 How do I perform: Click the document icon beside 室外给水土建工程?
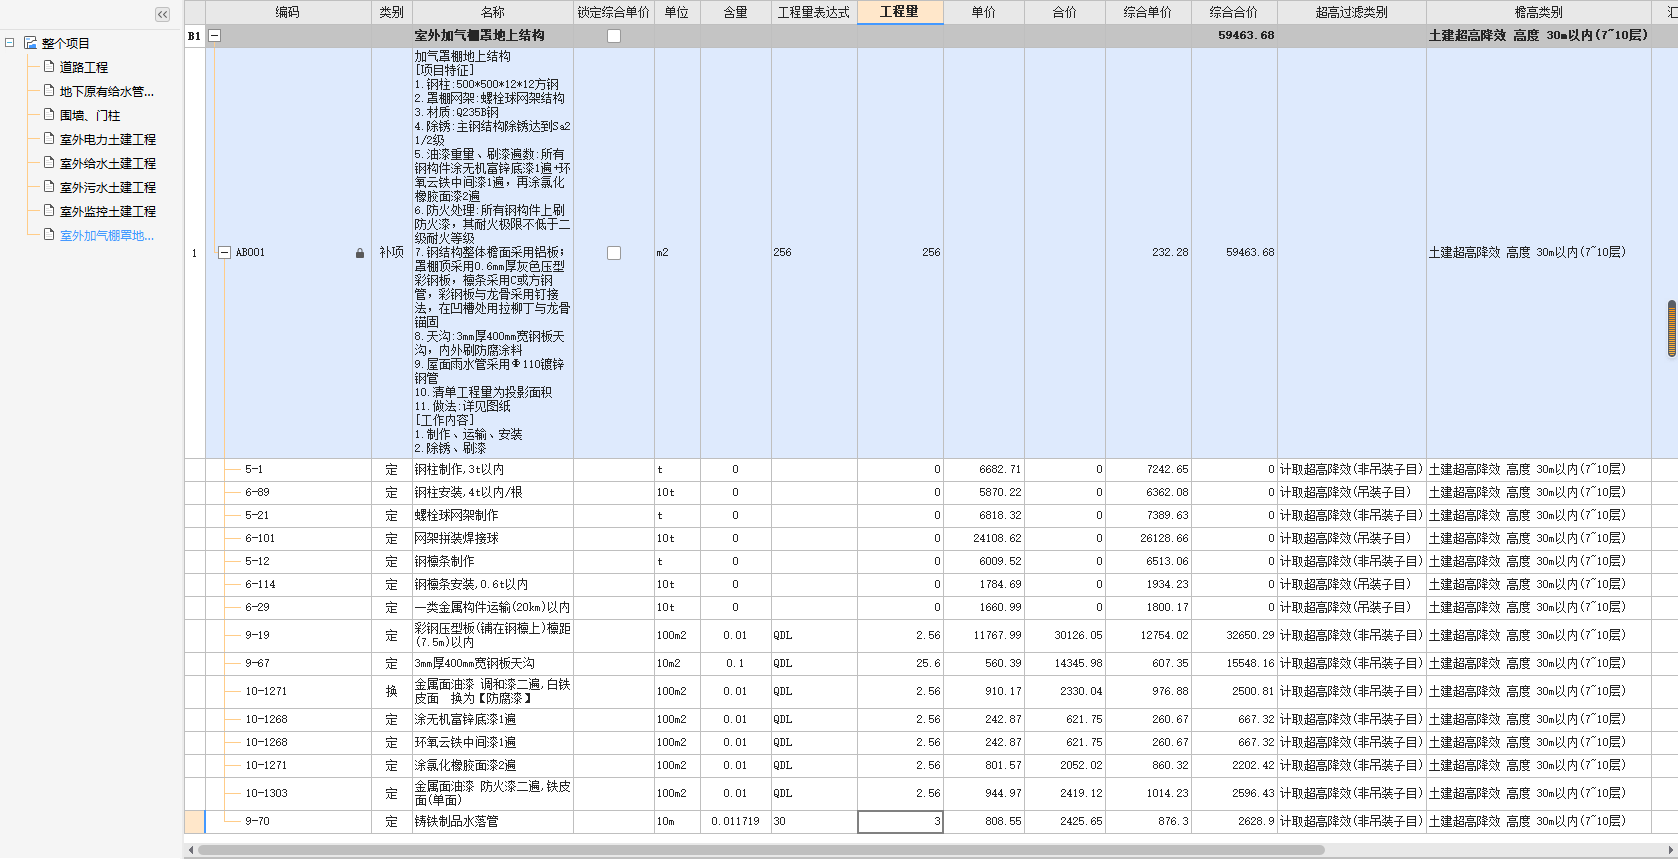(48, 162)
